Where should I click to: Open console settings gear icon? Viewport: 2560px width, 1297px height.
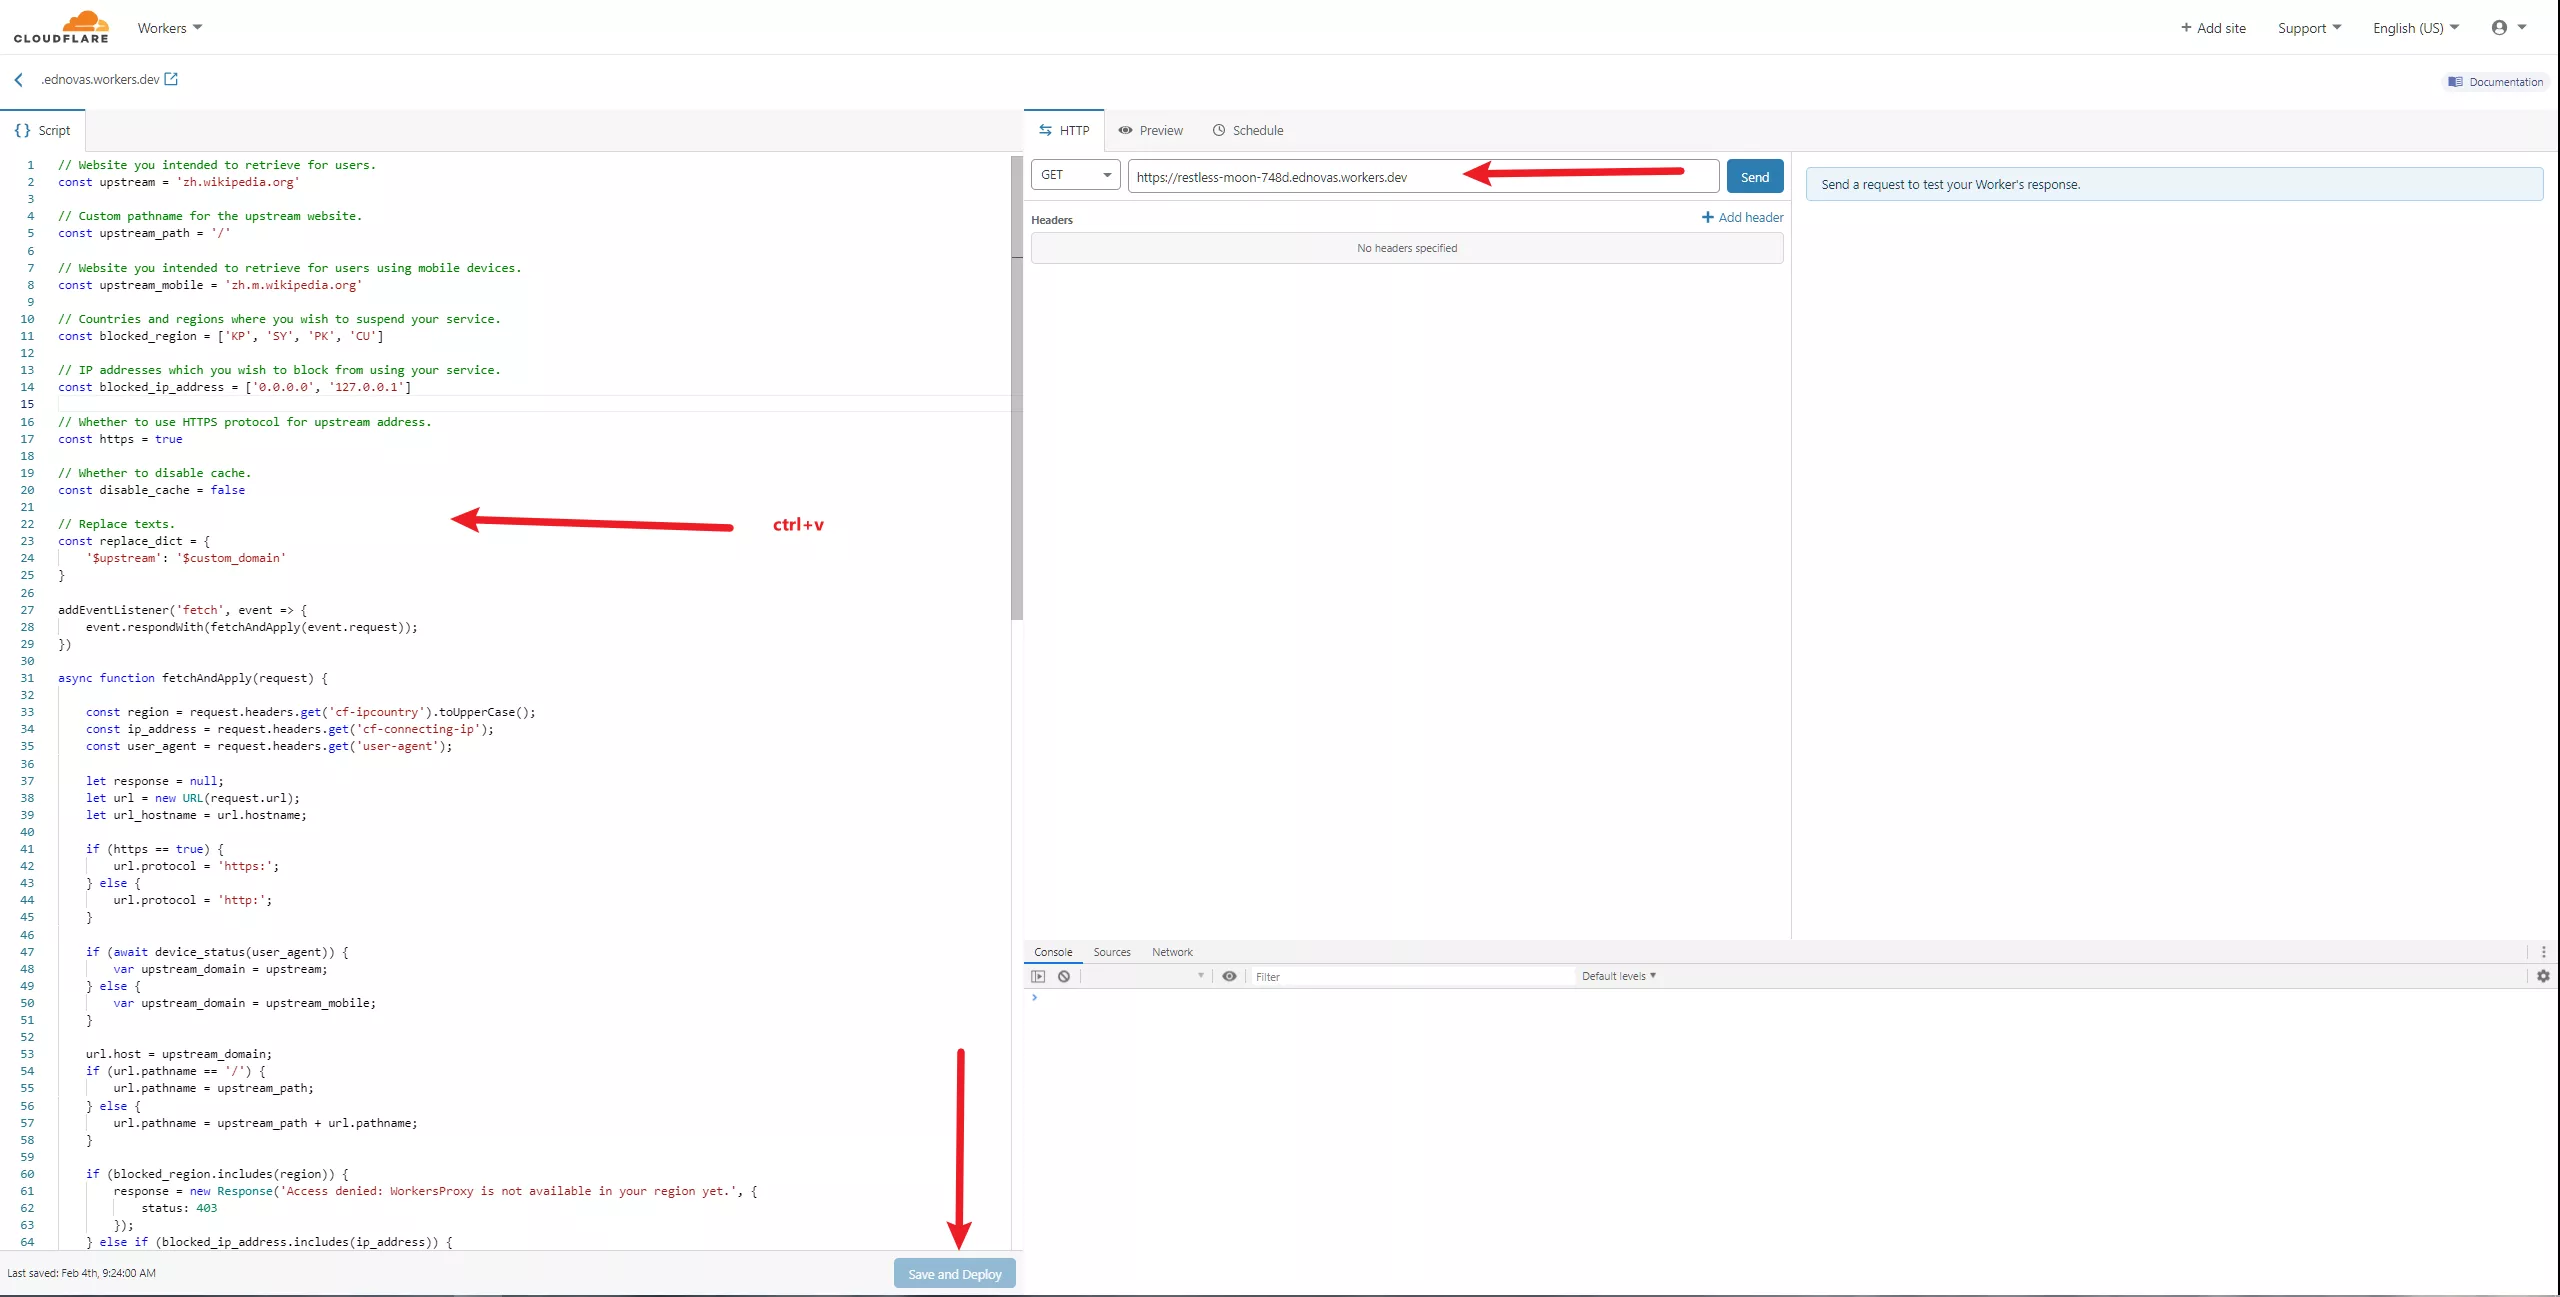[x=2543, y=976]
